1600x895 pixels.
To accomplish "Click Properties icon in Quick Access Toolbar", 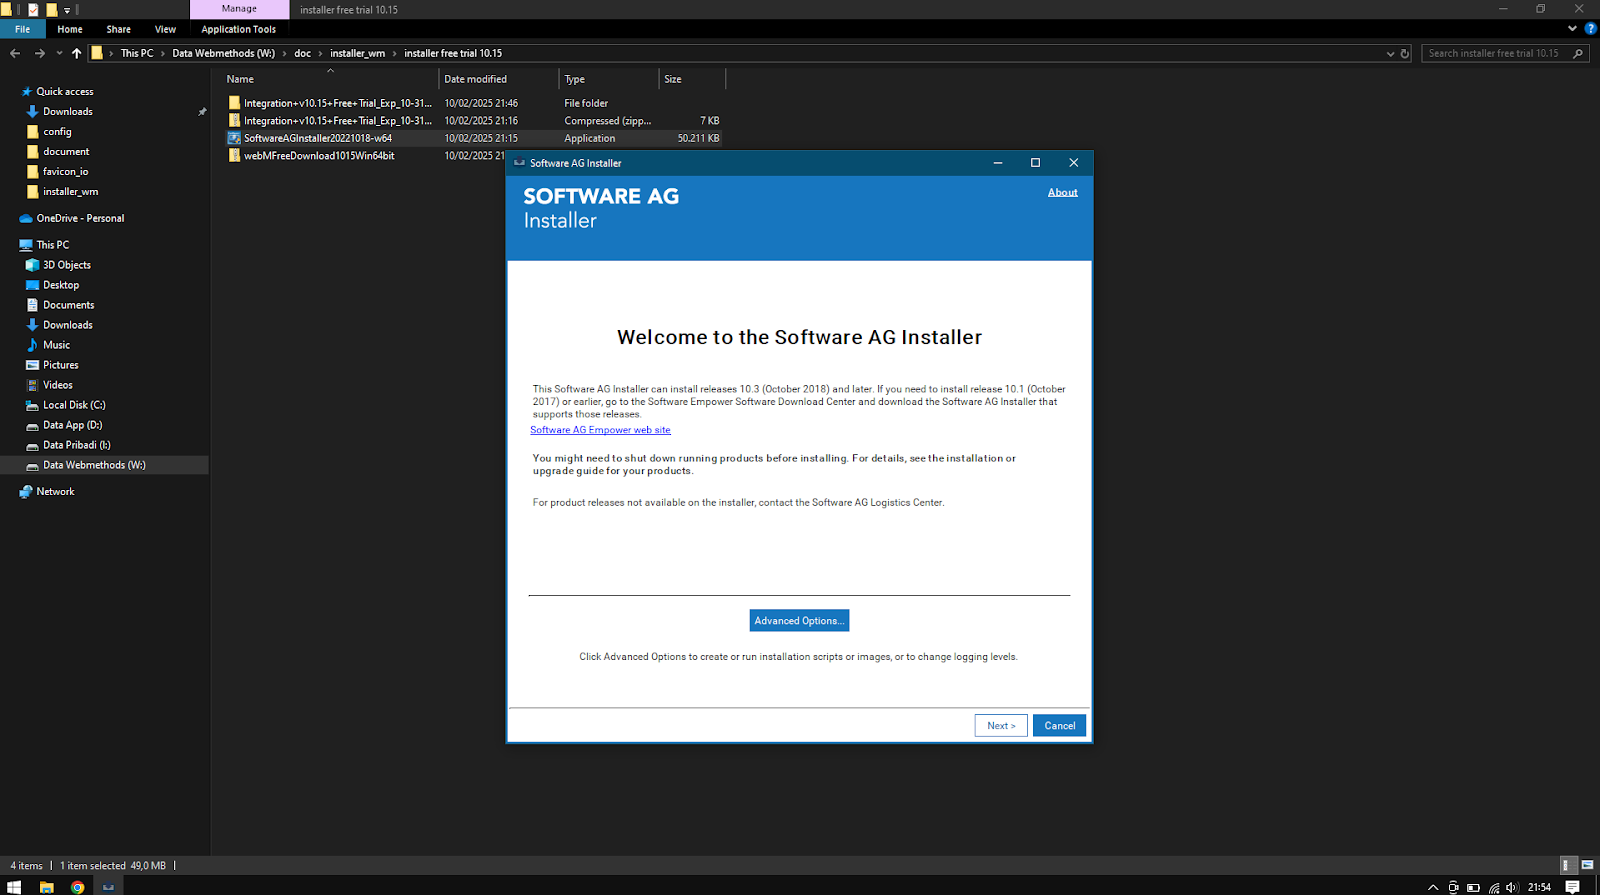I will click(33, 9).
